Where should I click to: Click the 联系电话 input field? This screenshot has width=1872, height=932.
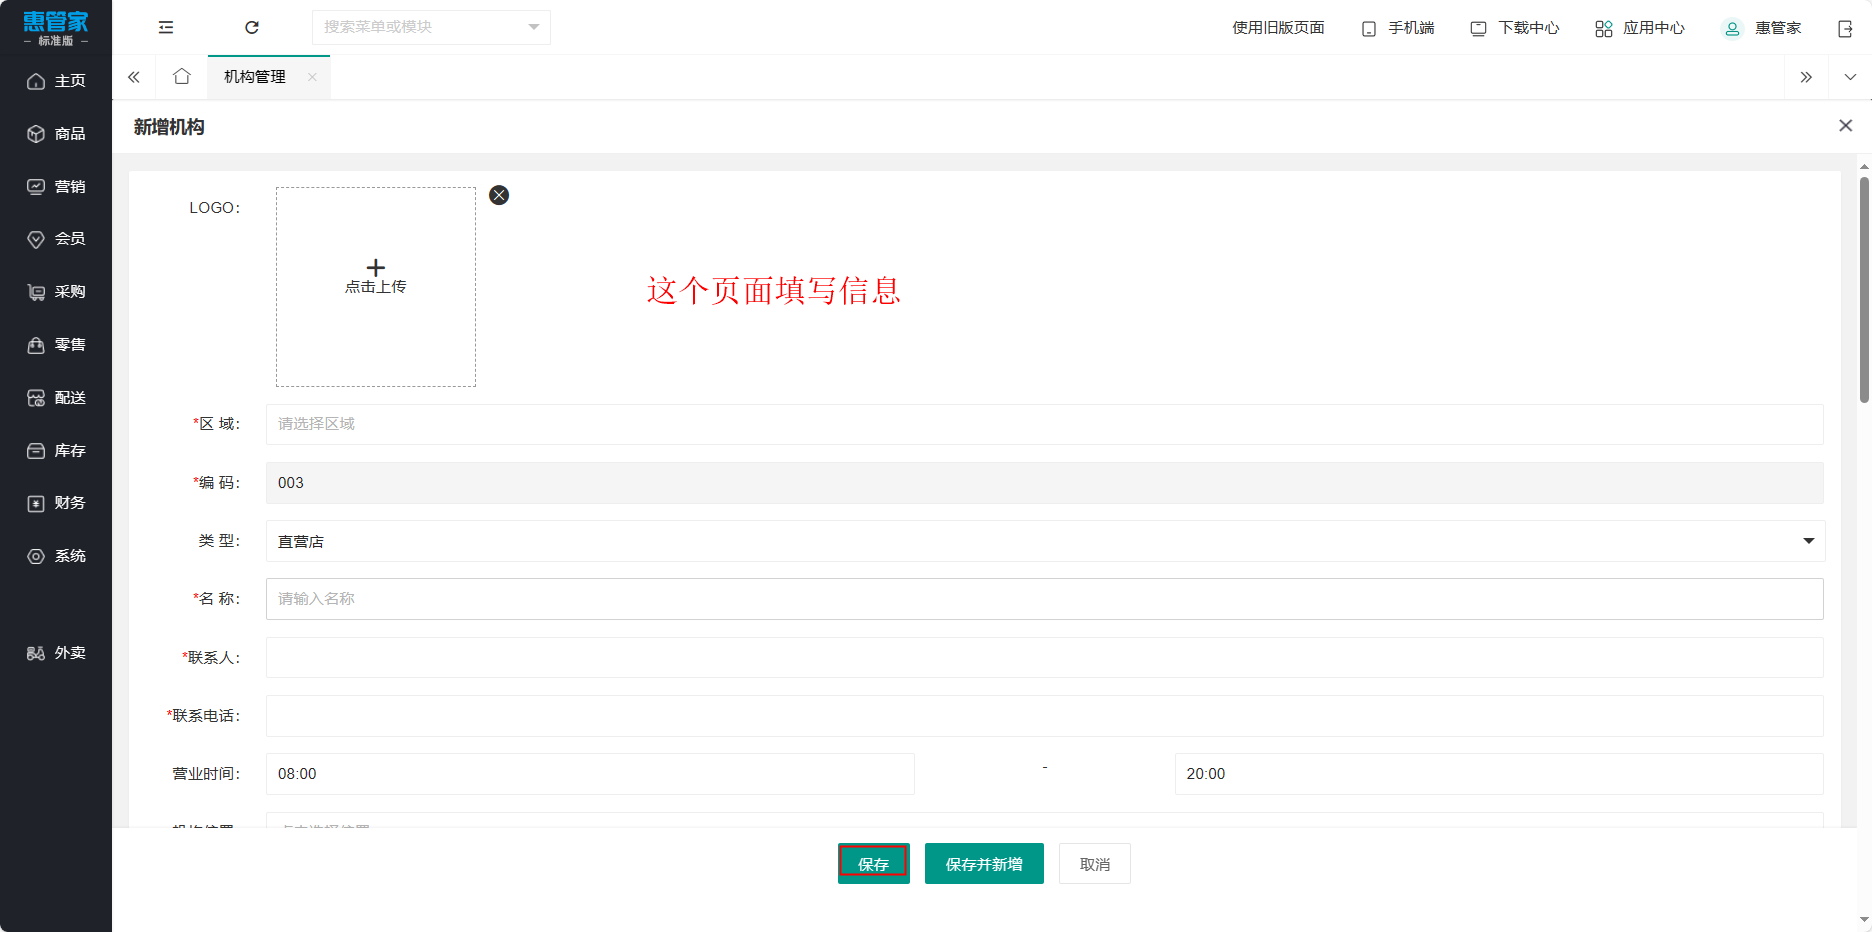(1045, 716)
